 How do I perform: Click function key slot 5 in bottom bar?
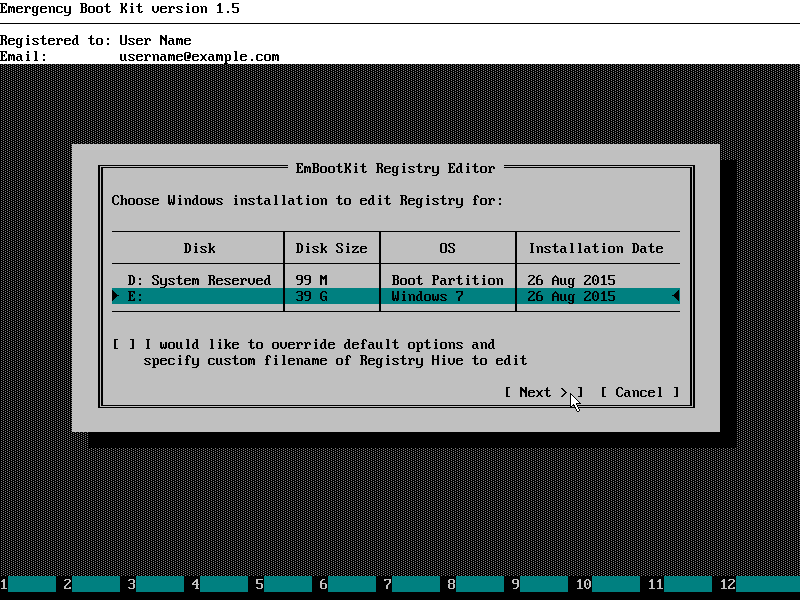coord(284,584)
